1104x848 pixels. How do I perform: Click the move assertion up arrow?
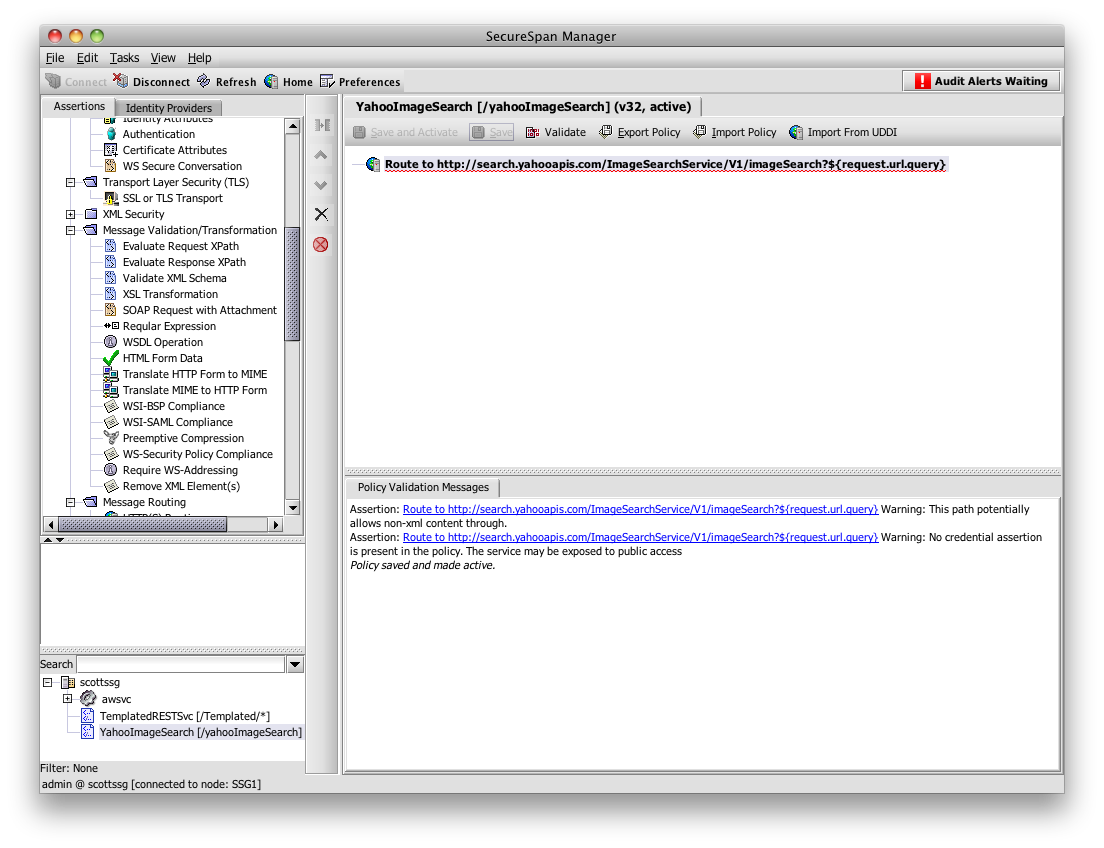321,155
